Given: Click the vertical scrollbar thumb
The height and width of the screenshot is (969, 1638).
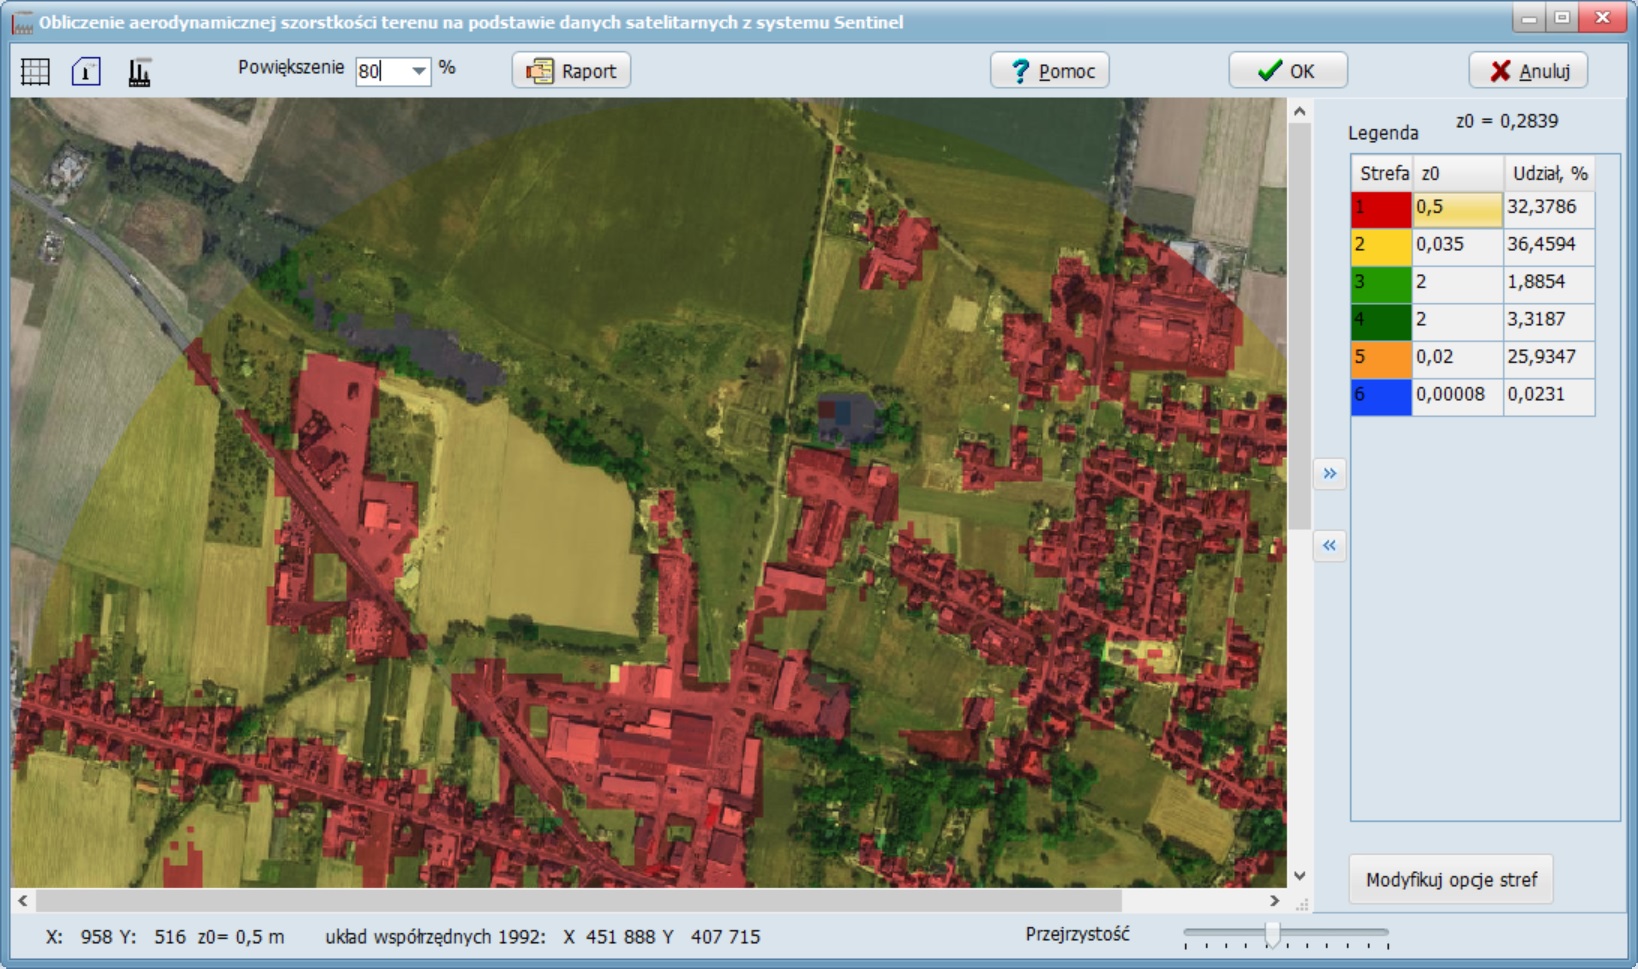Looking at the screenshot, I should (1299, 326).
